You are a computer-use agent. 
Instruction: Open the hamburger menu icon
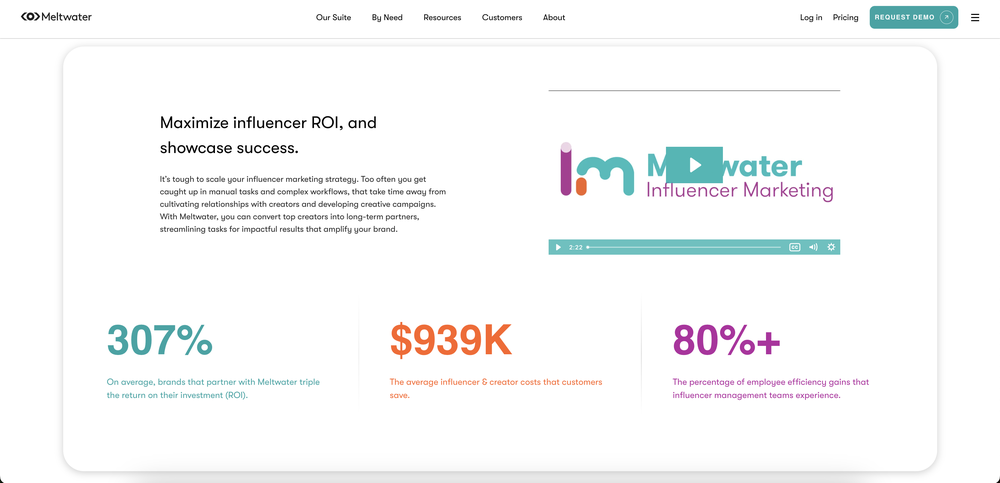(974, 18)
